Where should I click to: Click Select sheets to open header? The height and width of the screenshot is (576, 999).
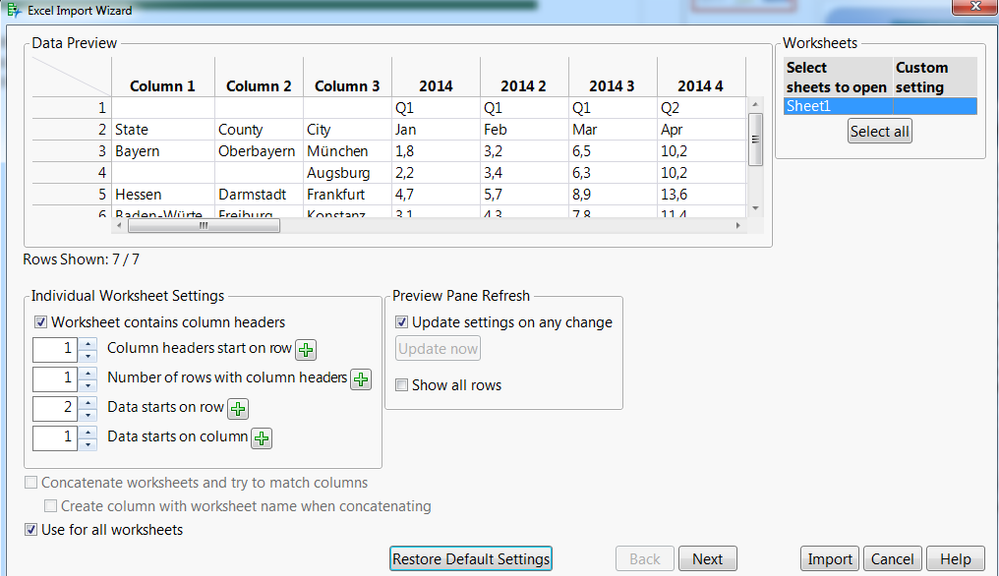point(837,77)
